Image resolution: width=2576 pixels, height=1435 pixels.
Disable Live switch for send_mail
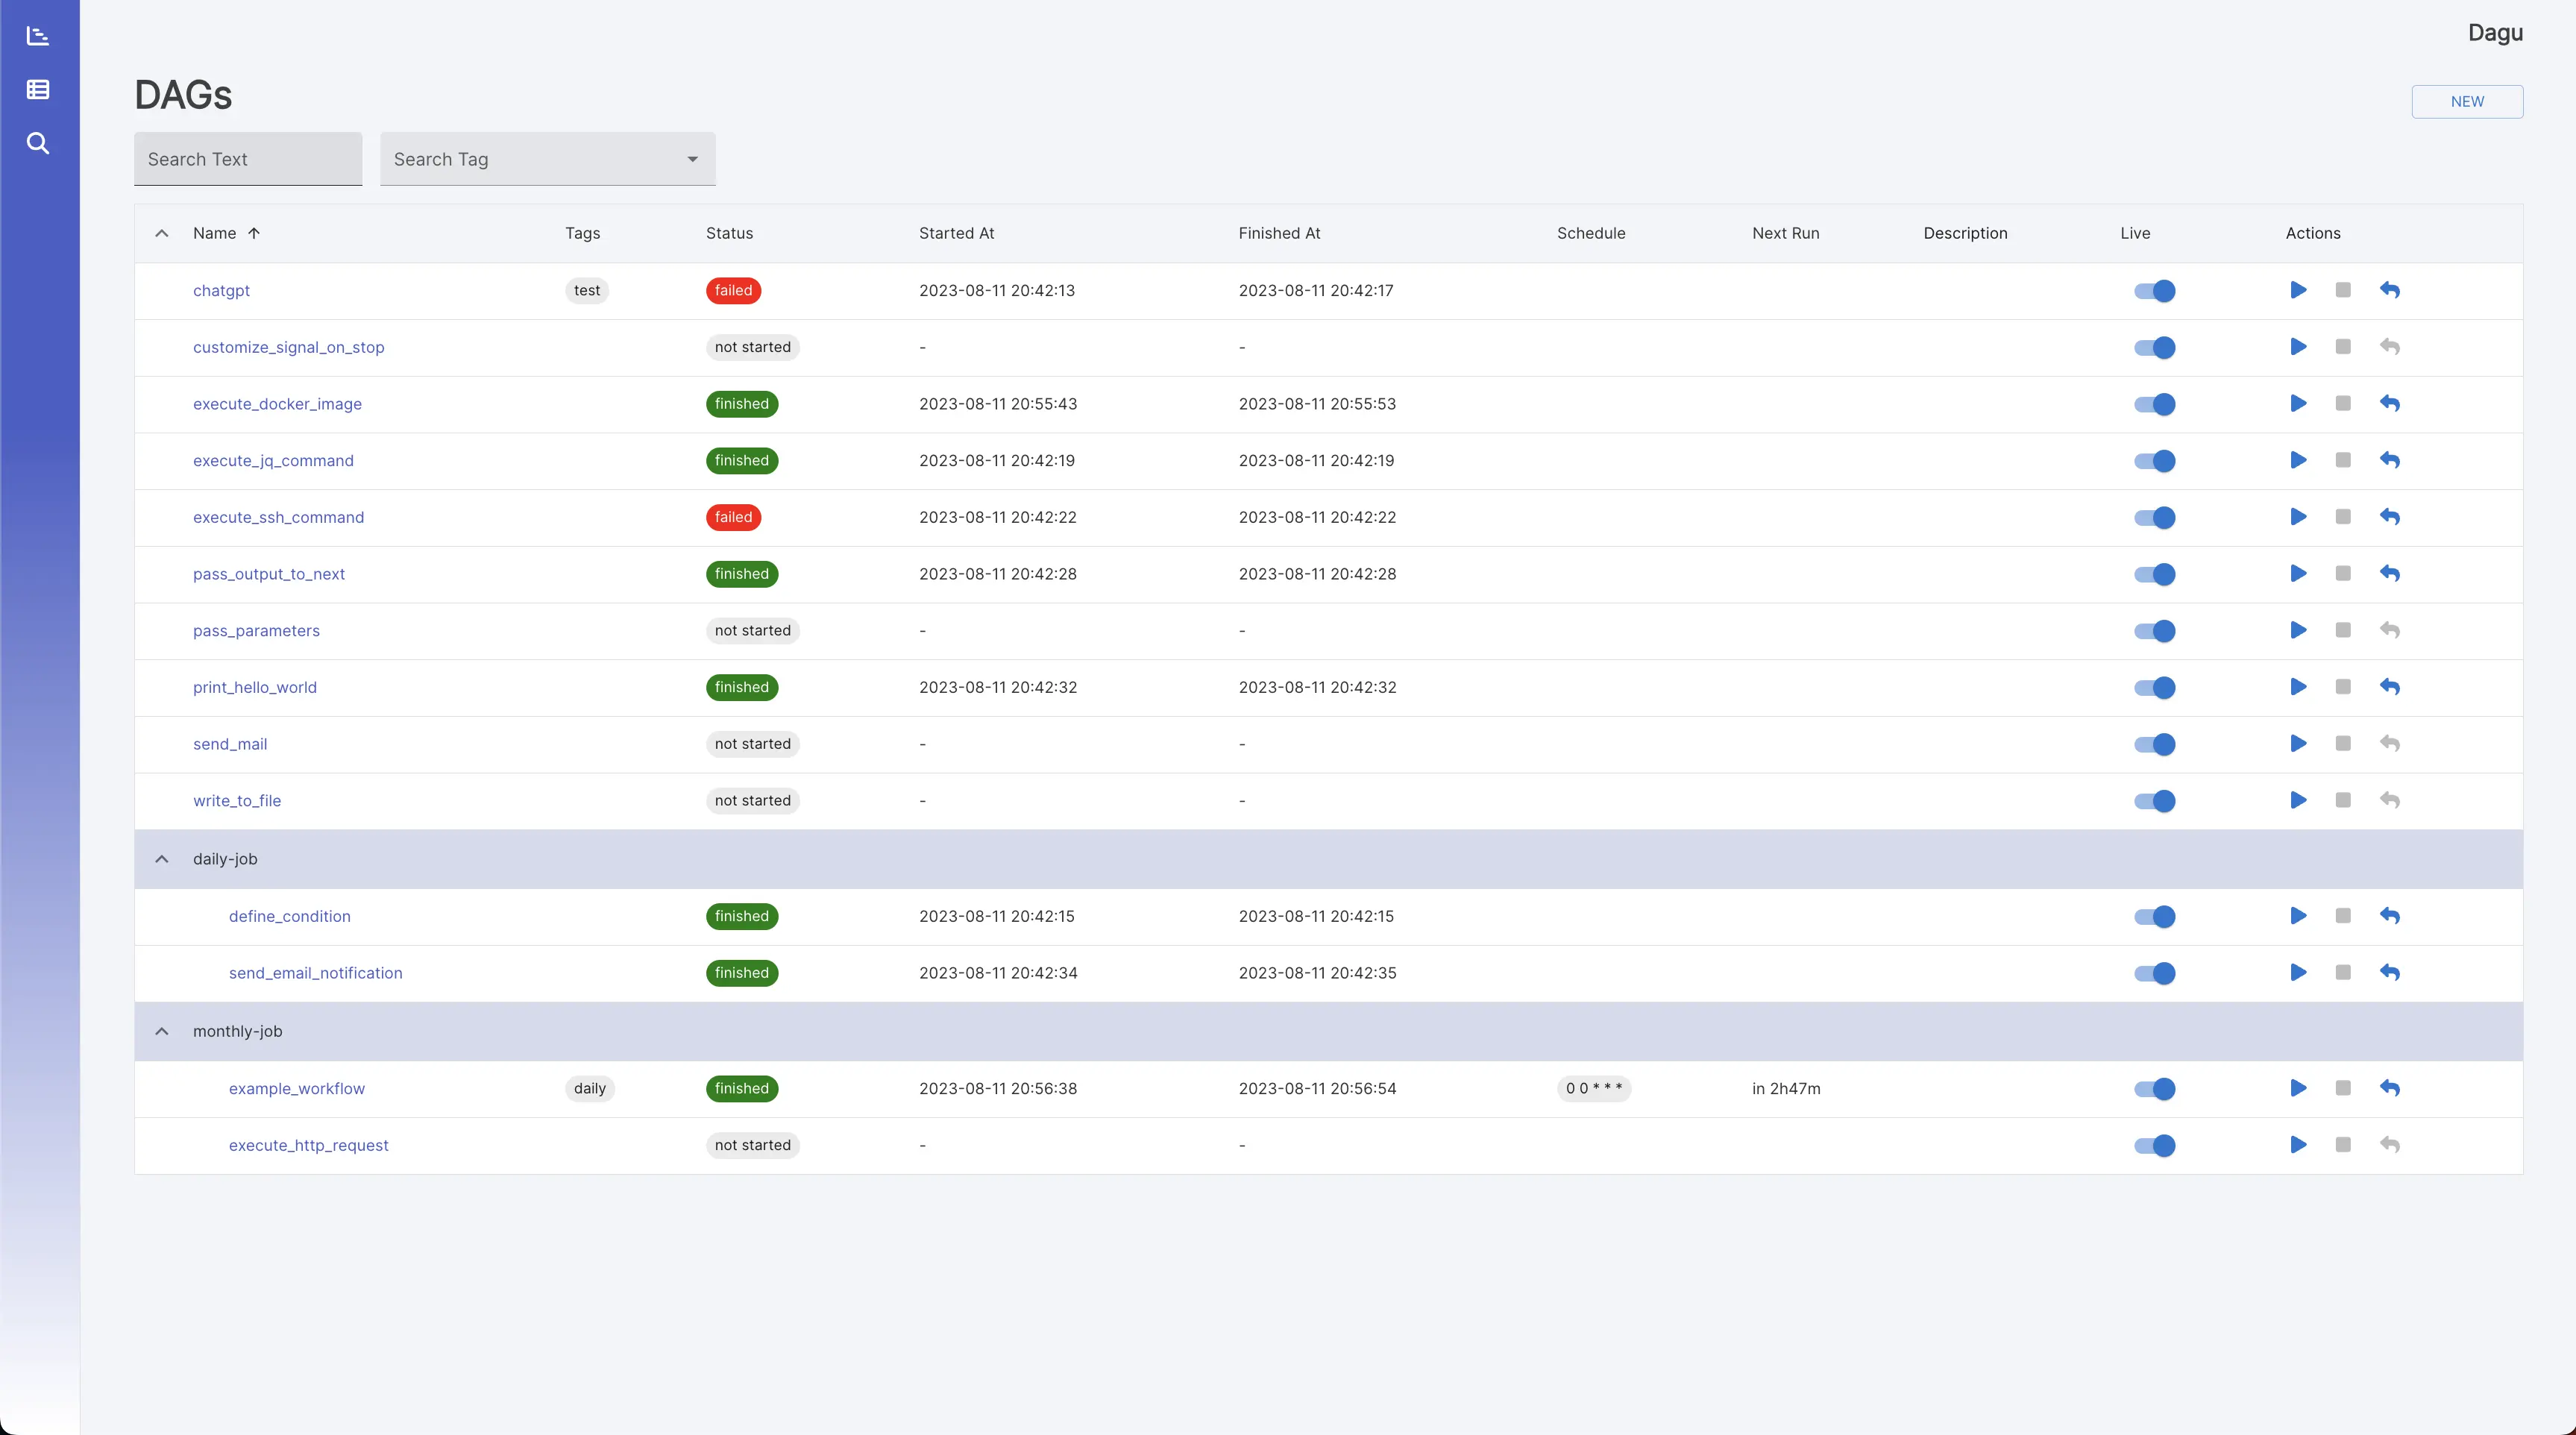coord(2154,744)
